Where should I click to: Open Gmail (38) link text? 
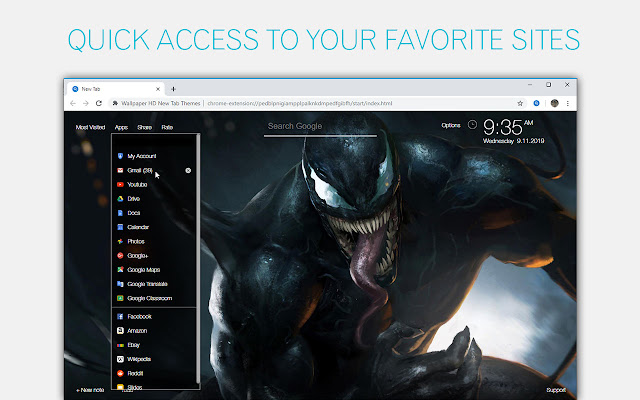tap(140, 170)
